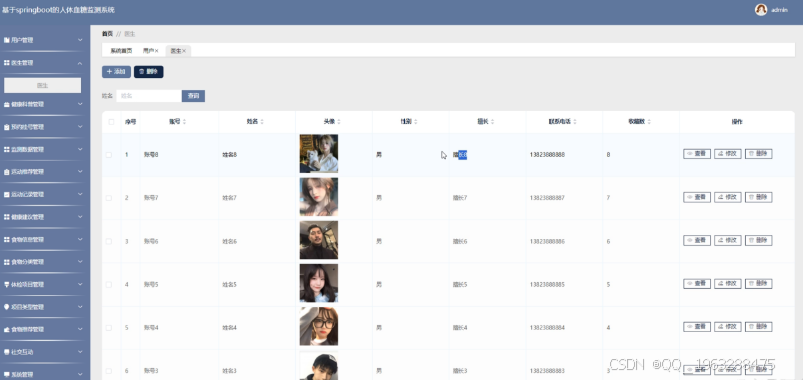The height and width of the screenshot is (380, 803).
Task: Click the 运动记录管理 sidebar icon
Action: [x=7, y=195]
